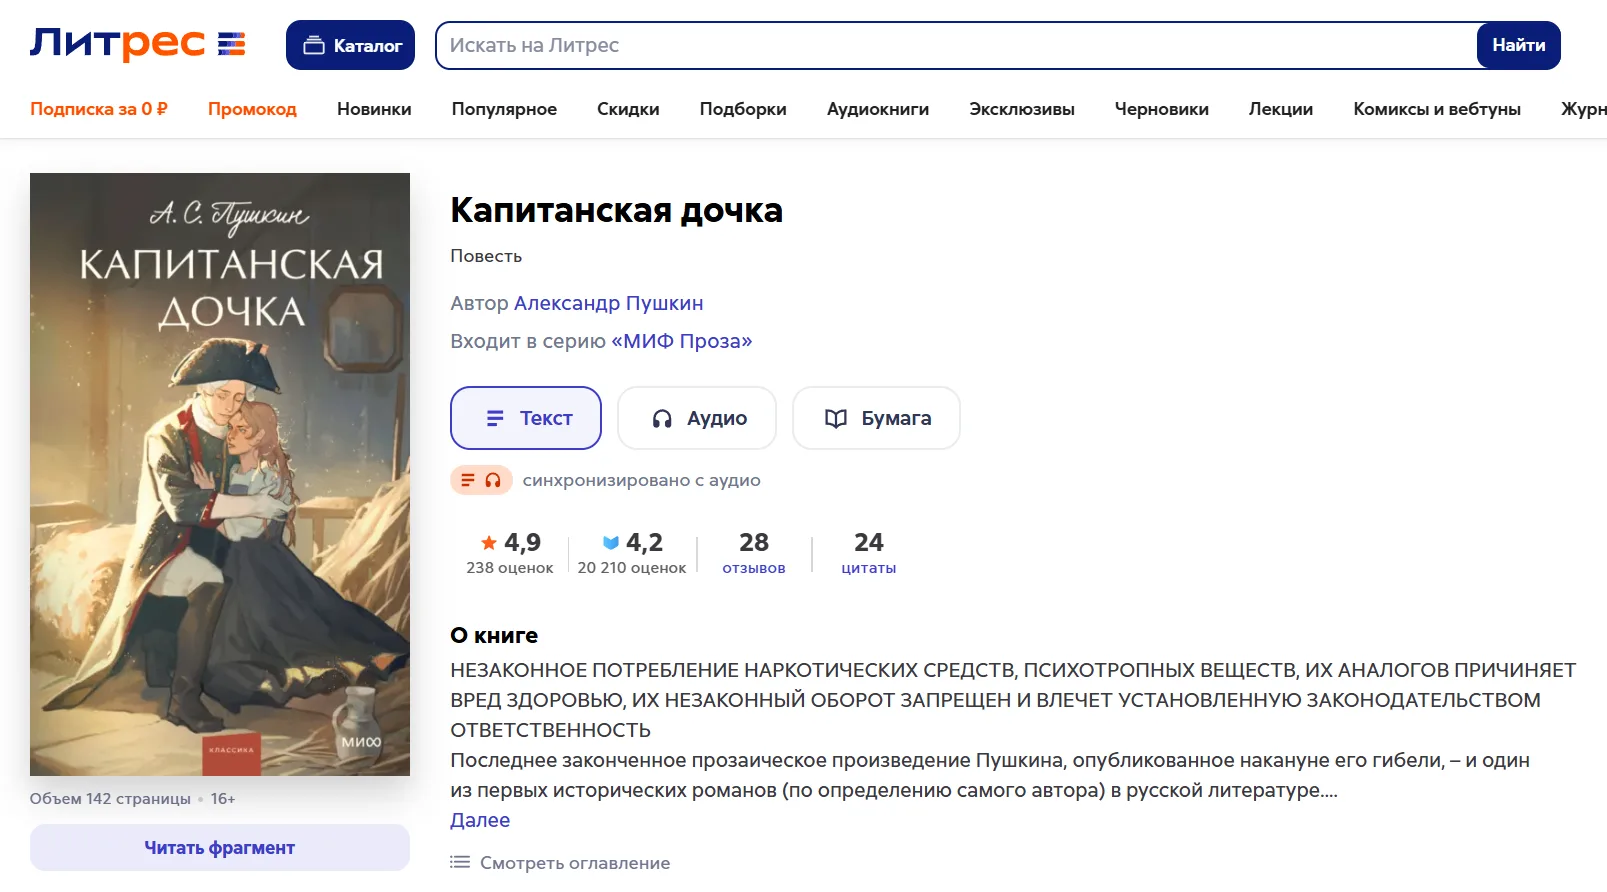Open the 24 цитаты link
The image size is (1607, 892).
868,553
